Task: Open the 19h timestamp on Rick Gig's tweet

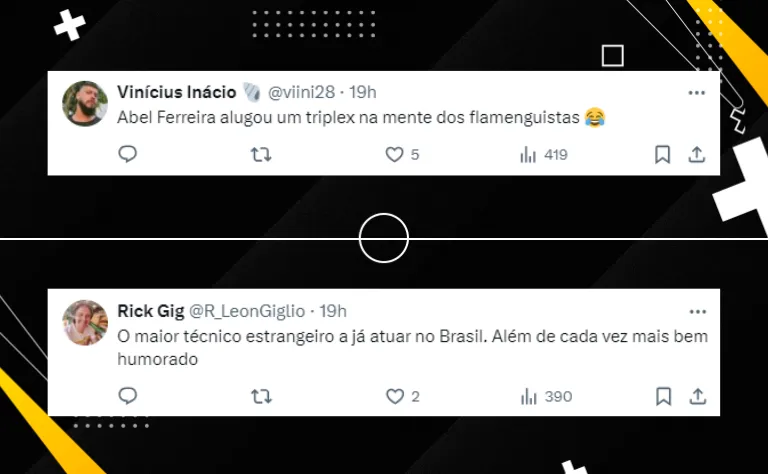Action: (x=333, y=311)
